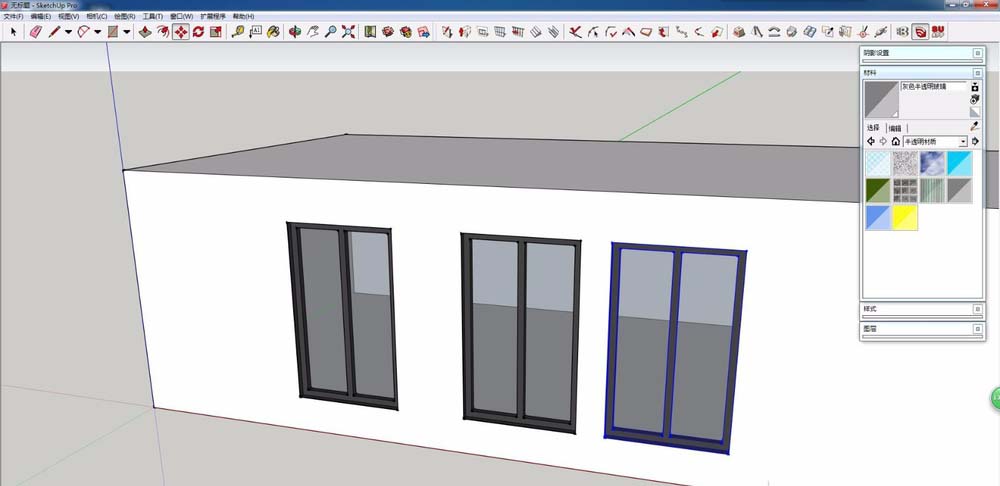Choose the Offset tool
The height and width of the screenshot is (486, 1000).
click(163, 31)
